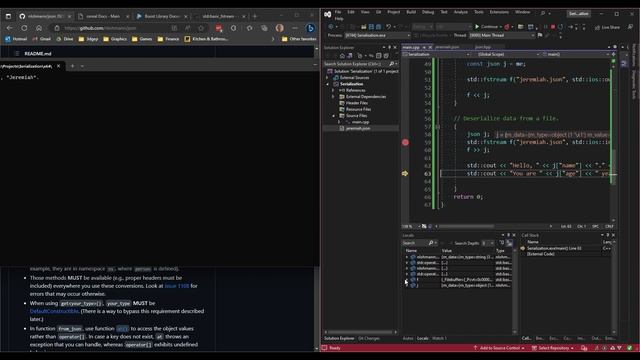This screenshot has width=640, height=360.
Task: Click the DefaultConstructible link in README
Action: tap(54, 311)
